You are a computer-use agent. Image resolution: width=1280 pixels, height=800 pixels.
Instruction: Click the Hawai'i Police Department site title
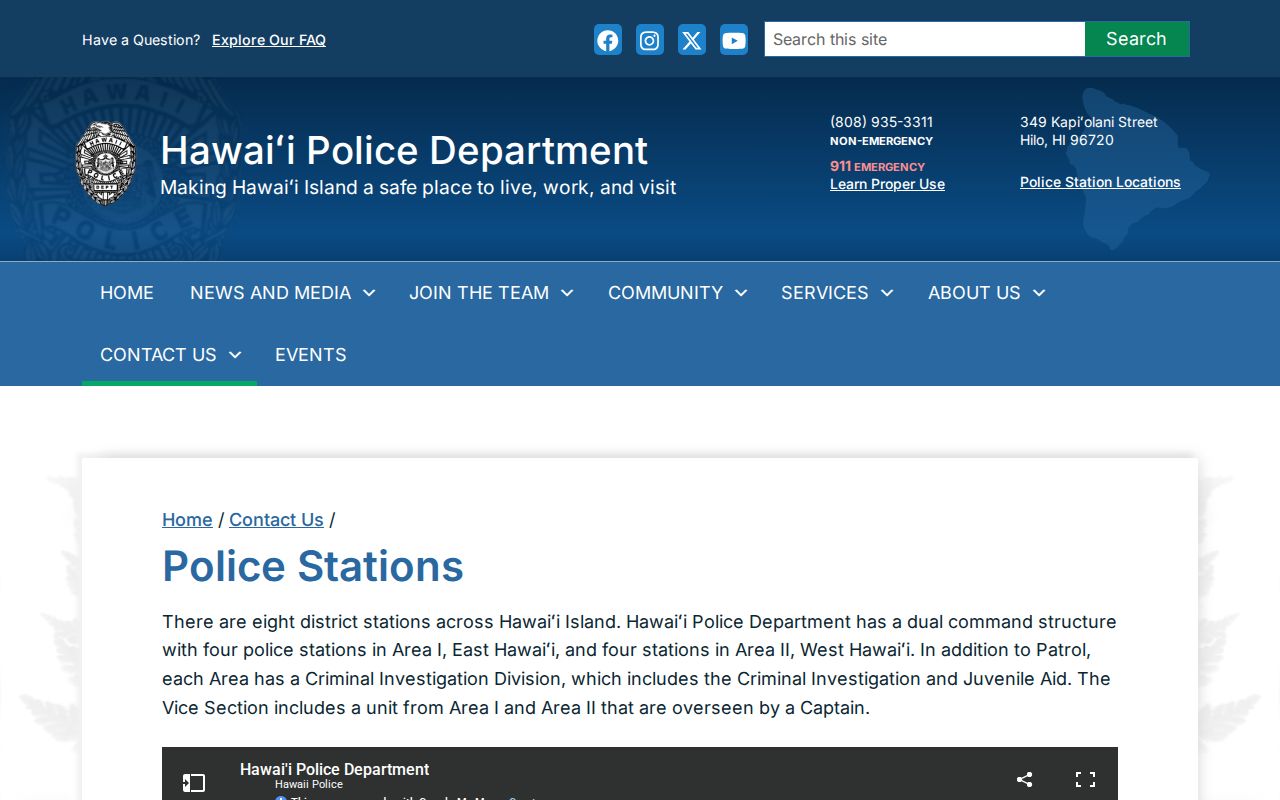(x=404, y=150)
